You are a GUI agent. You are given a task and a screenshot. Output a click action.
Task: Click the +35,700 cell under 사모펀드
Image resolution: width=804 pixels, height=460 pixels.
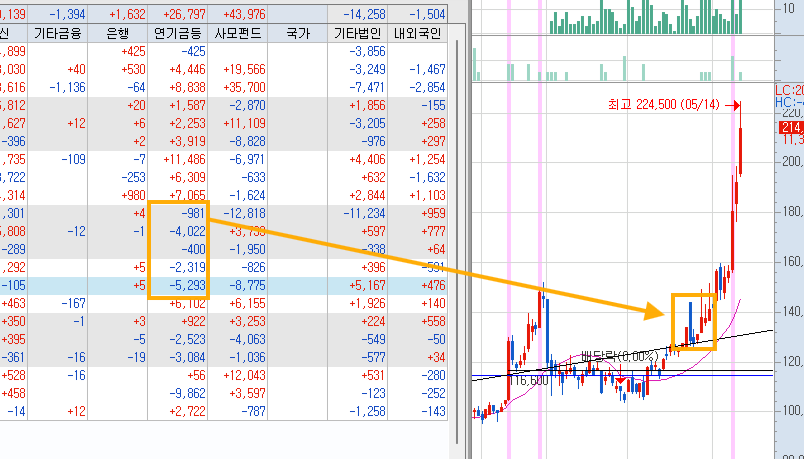point(244,87)
